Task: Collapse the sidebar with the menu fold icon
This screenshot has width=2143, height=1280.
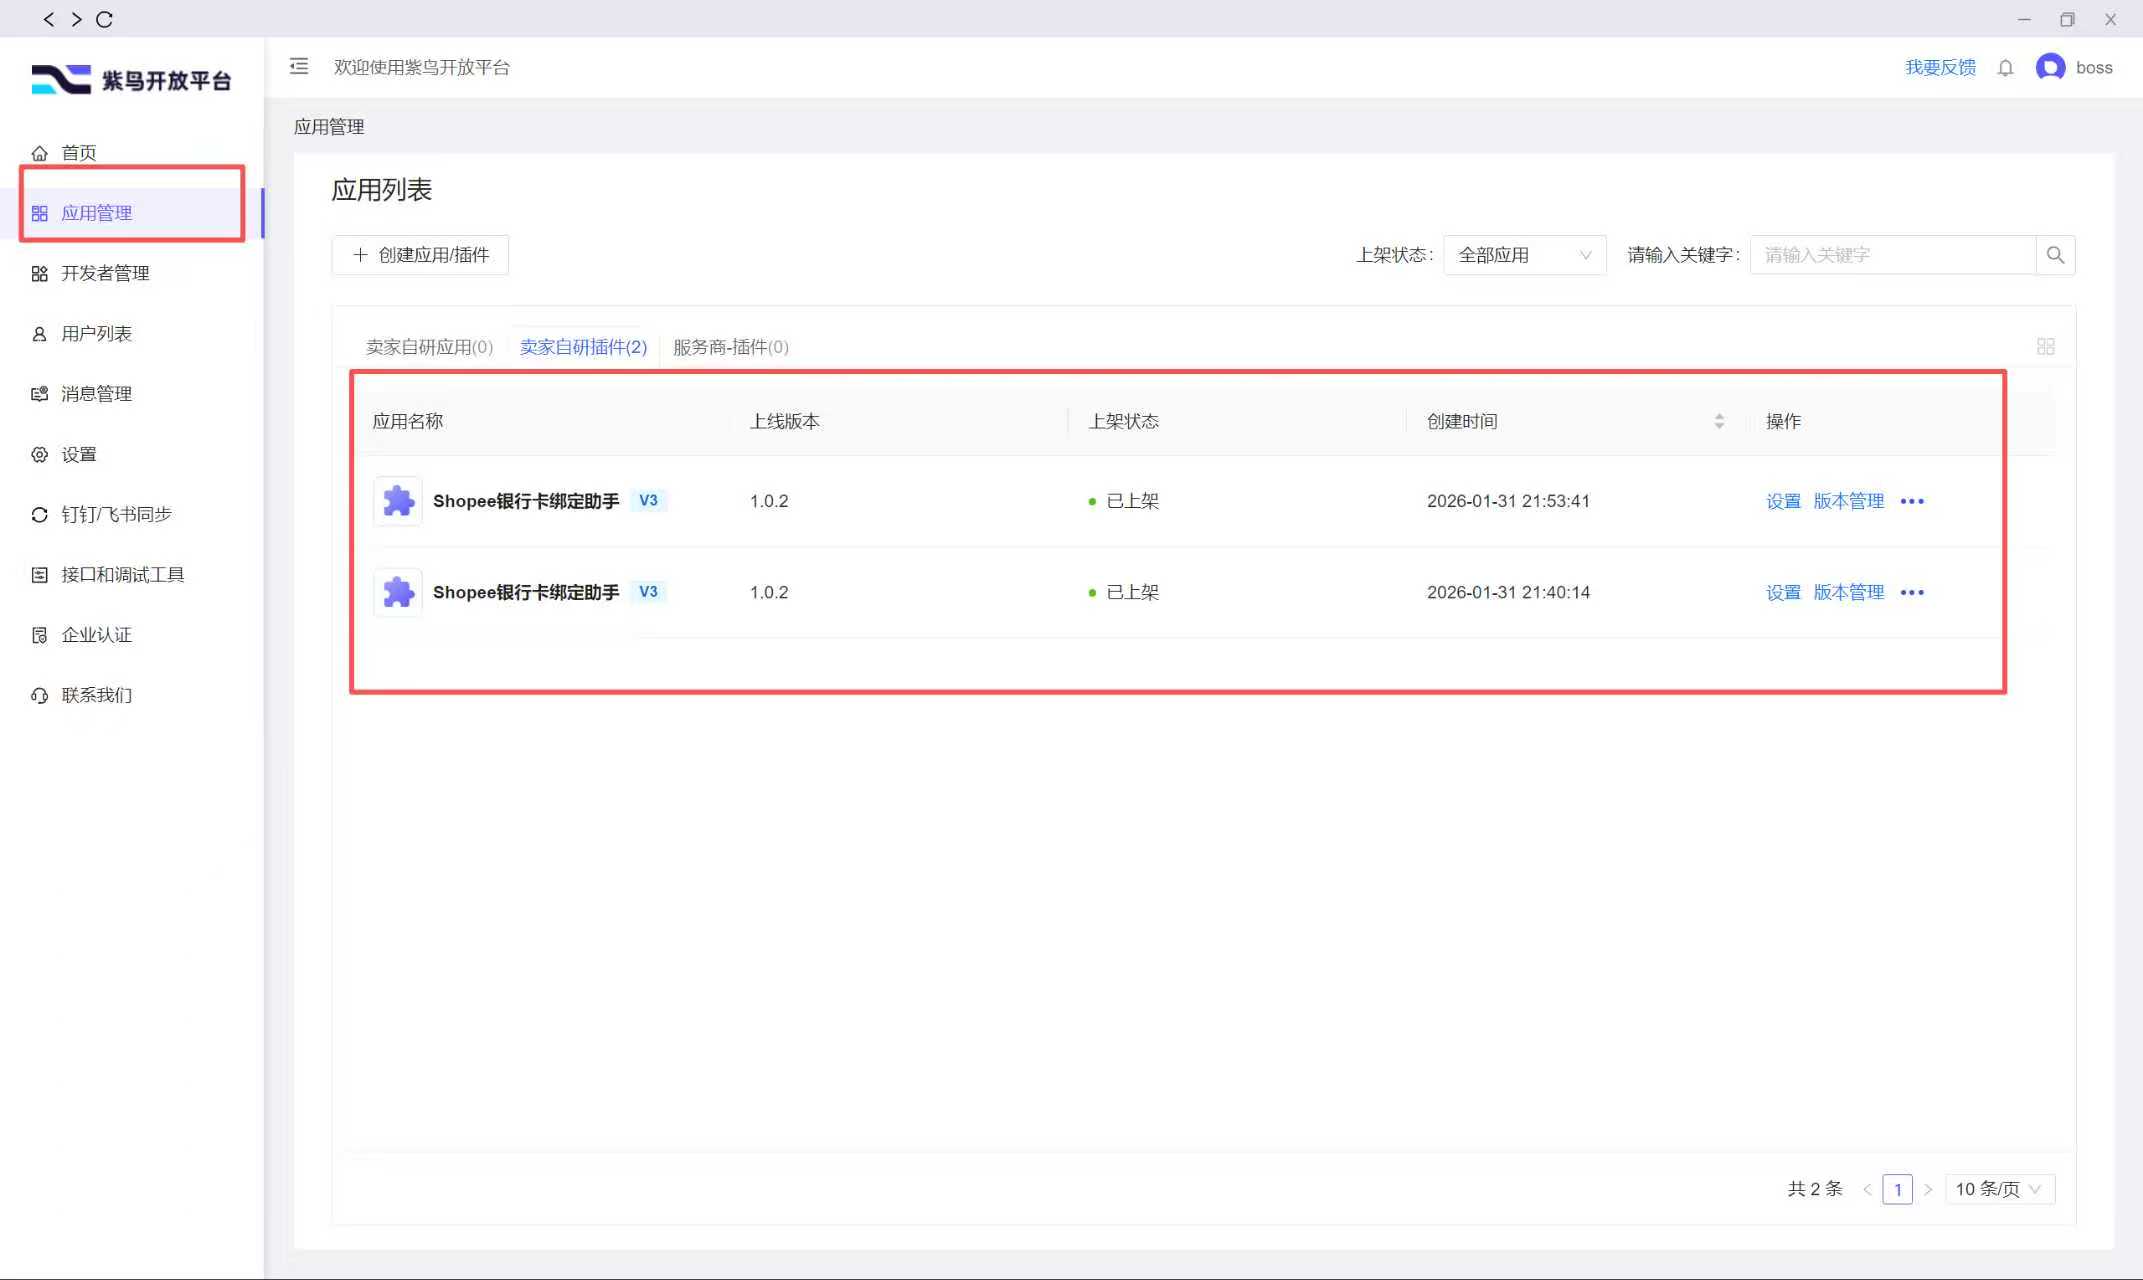Action: coord(299,66)
